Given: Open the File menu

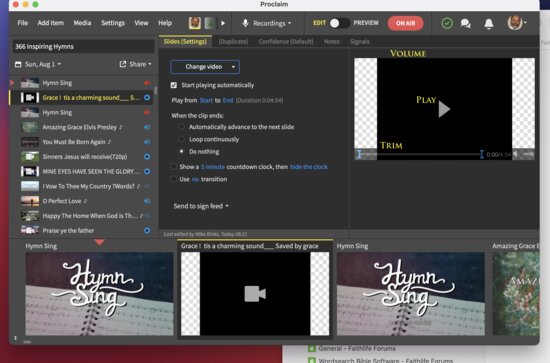Looking at the screenshot, I should 22,23.
